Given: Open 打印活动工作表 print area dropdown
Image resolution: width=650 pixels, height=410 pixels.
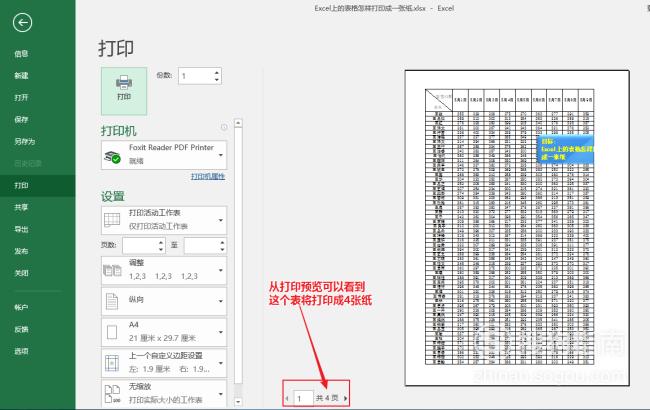Looking at the screenshot, I should click(164, 220).
